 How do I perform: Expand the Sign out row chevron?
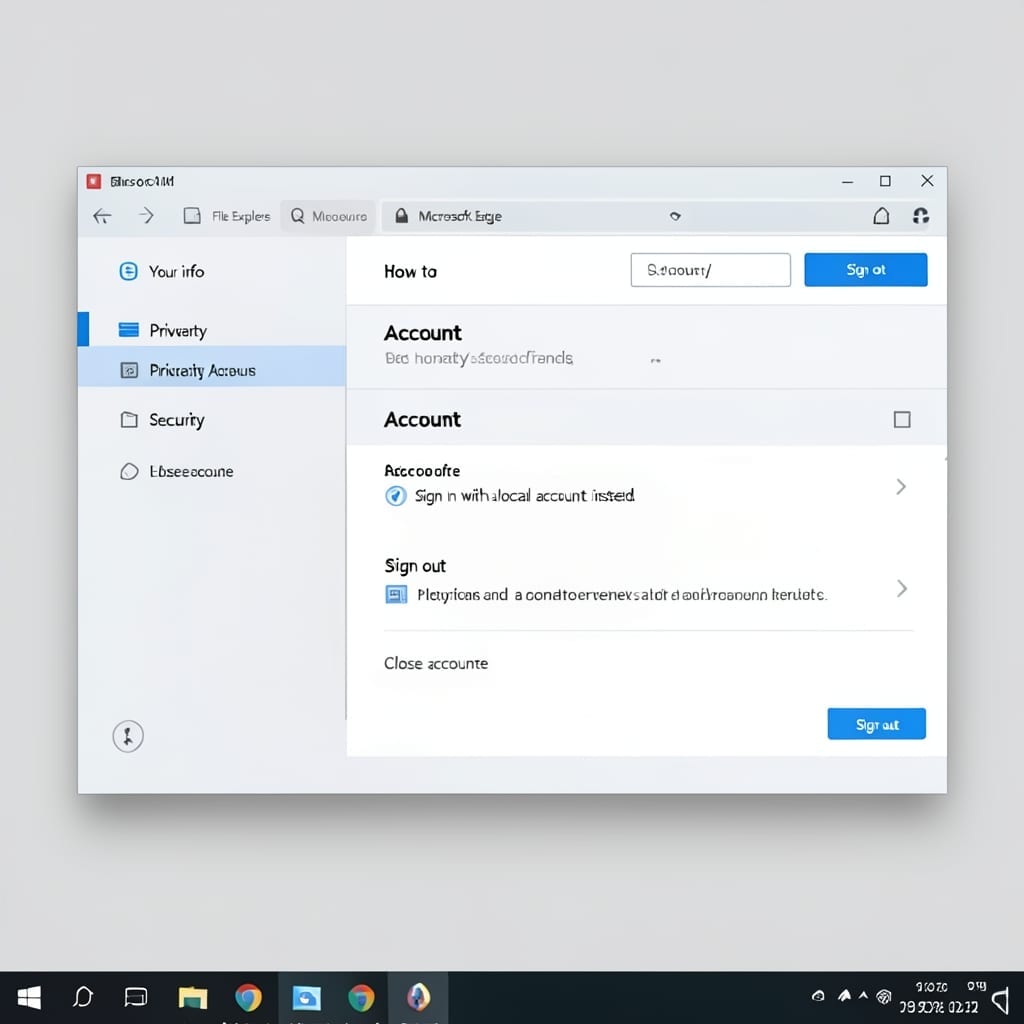click(901, 588)
